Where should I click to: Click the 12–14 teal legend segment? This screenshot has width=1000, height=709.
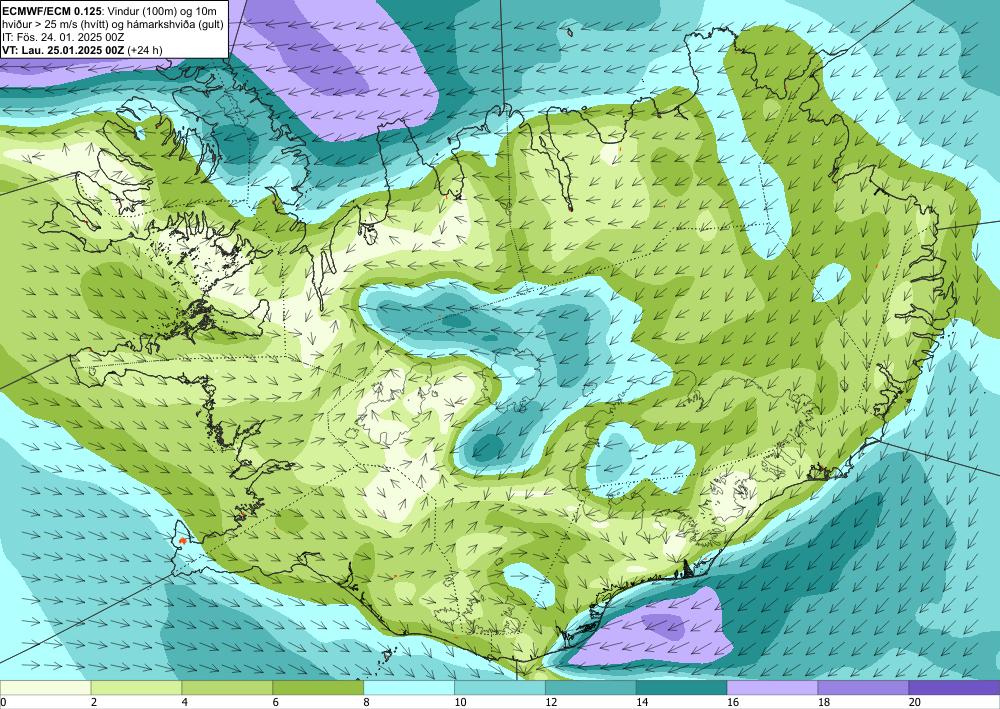point(591,688)
